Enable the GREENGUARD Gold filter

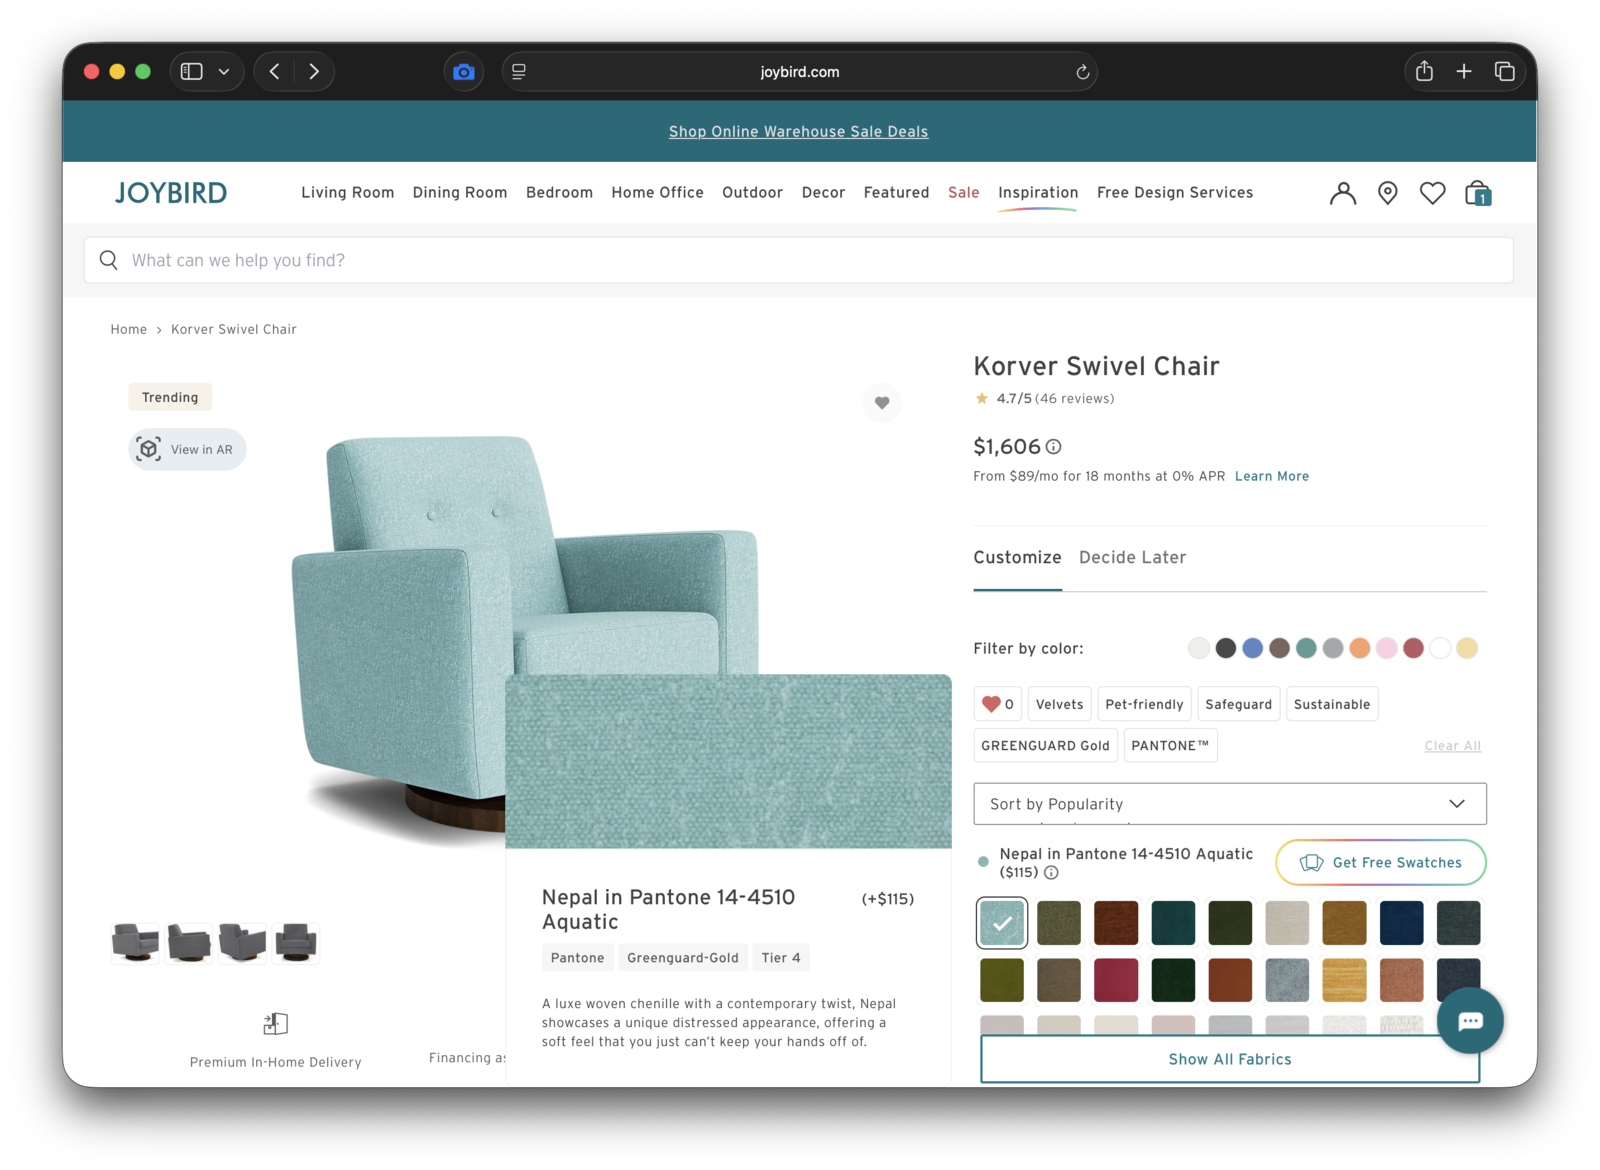(x=1045, y=746)
